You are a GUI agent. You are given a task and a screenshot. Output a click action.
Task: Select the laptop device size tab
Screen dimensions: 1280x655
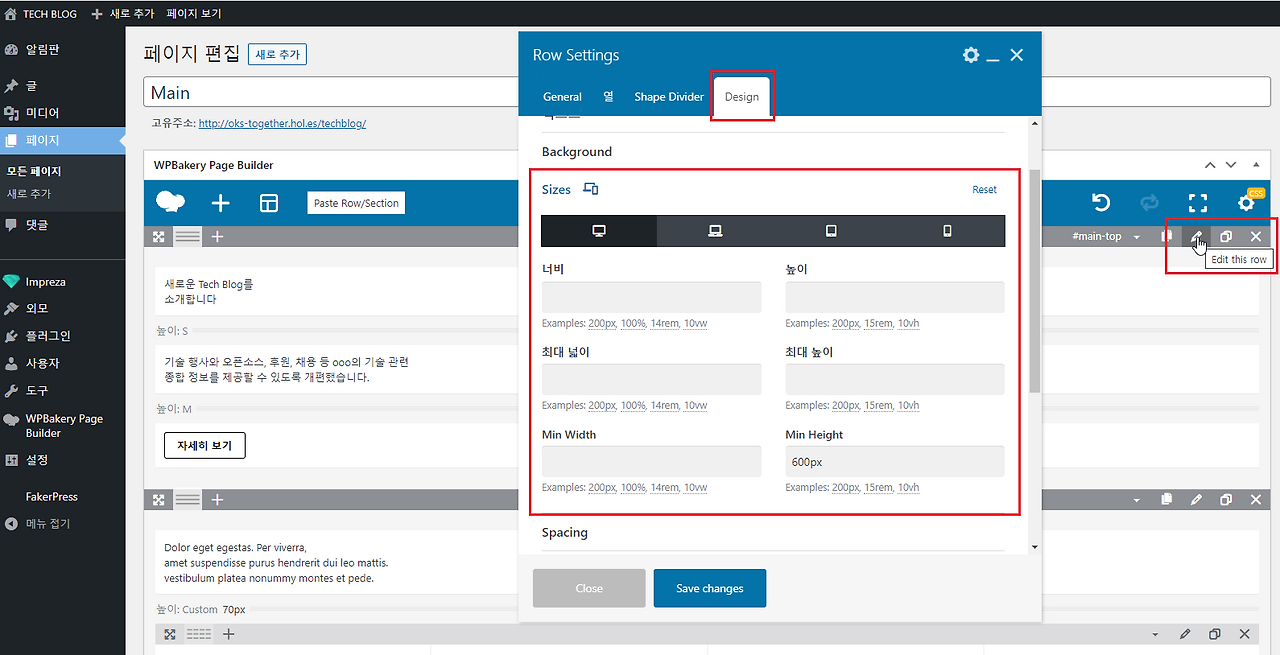tap(715, 231)
